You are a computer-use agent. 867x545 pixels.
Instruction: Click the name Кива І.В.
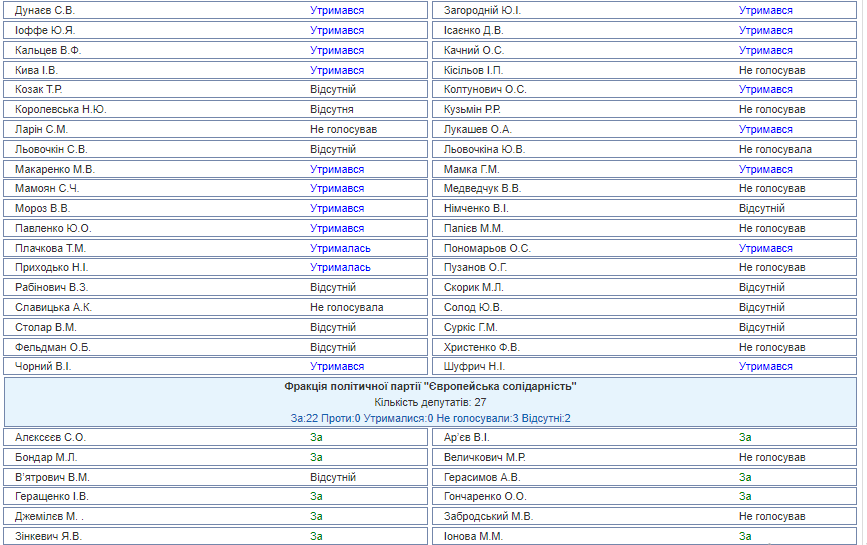37,70
